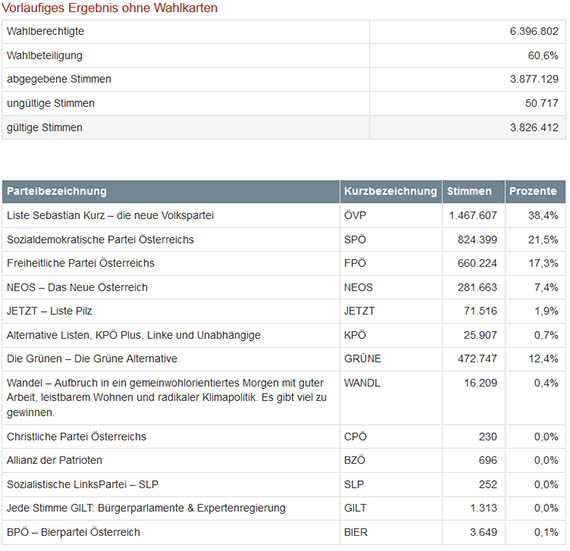570x551 pixels.
Task: Click the BPÖ – Bierpartei Österreich entry
Action: [x=73, y=532]
